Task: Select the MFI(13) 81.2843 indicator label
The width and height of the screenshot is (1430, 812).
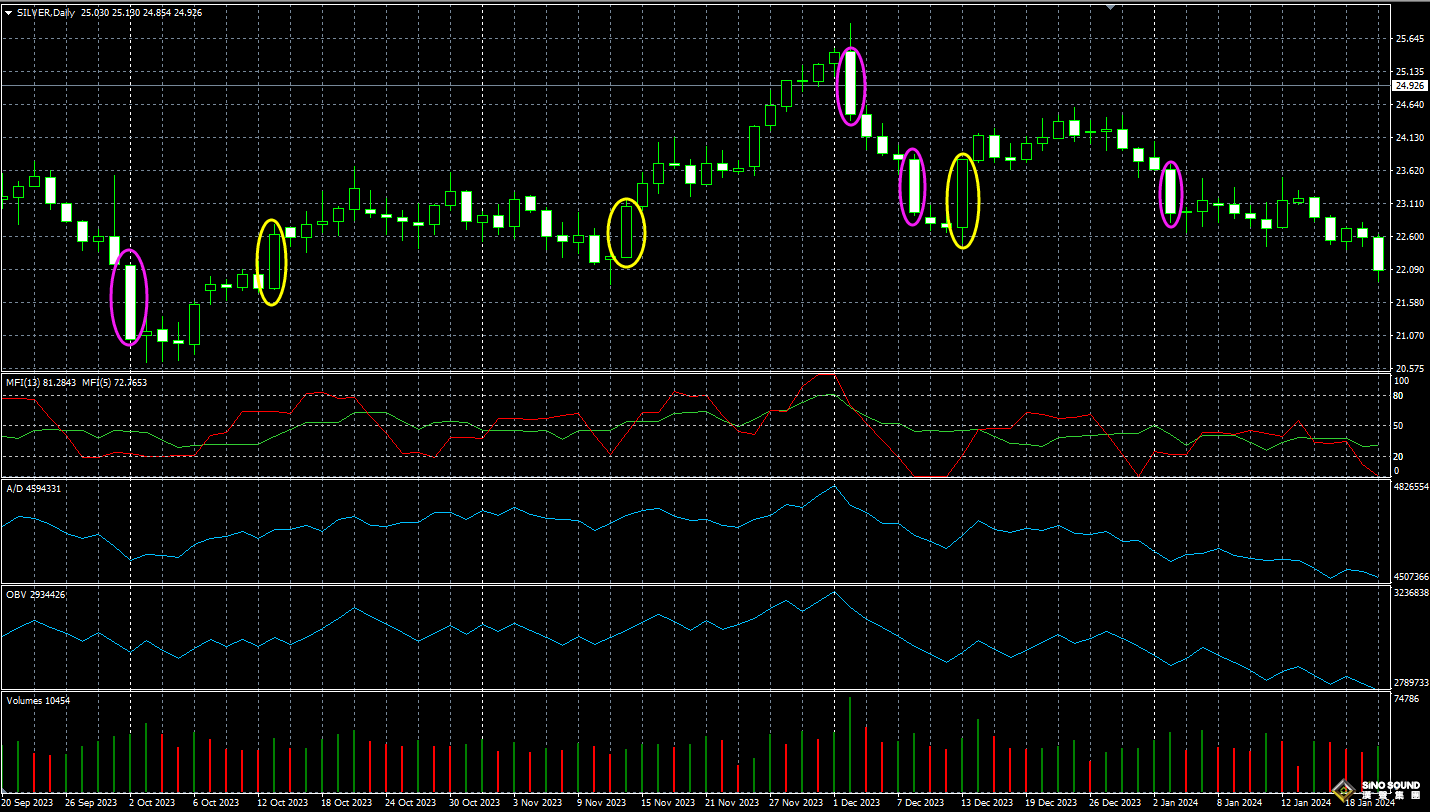Action: click(x=41, y=383)
